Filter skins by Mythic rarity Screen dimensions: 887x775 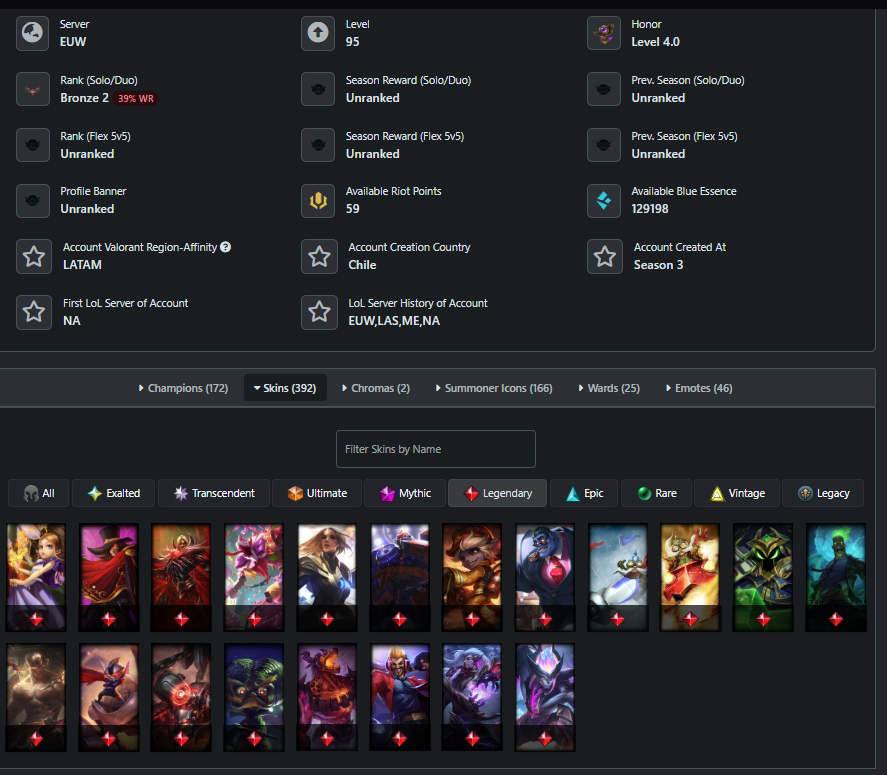tap(405, 493)
